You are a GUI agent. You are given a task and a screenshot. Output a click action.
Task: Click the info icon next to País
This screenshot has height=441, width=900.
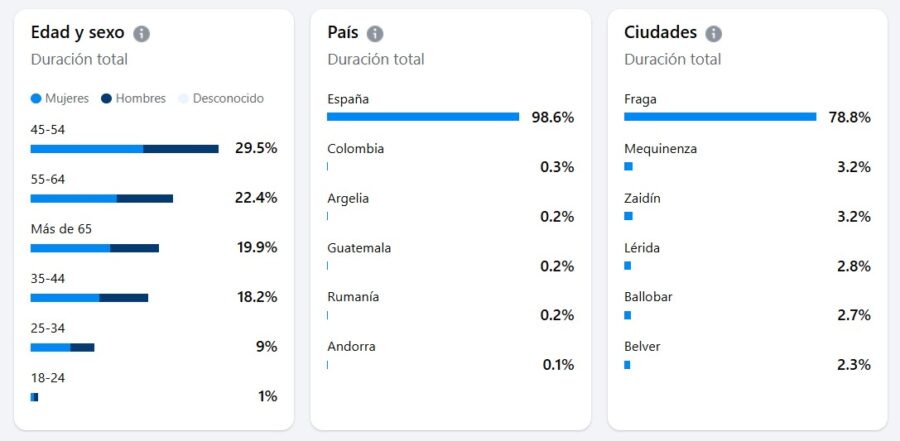pyautogui.click(x=375, y=33)
